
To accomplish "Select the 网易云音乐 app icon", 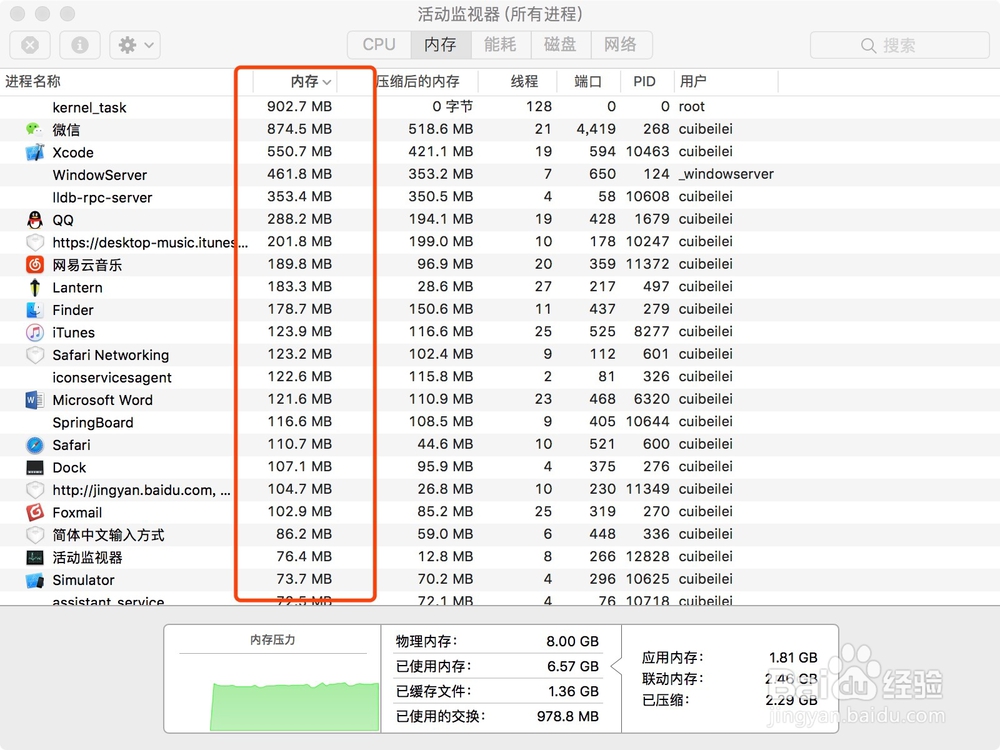I will [34, 265].
